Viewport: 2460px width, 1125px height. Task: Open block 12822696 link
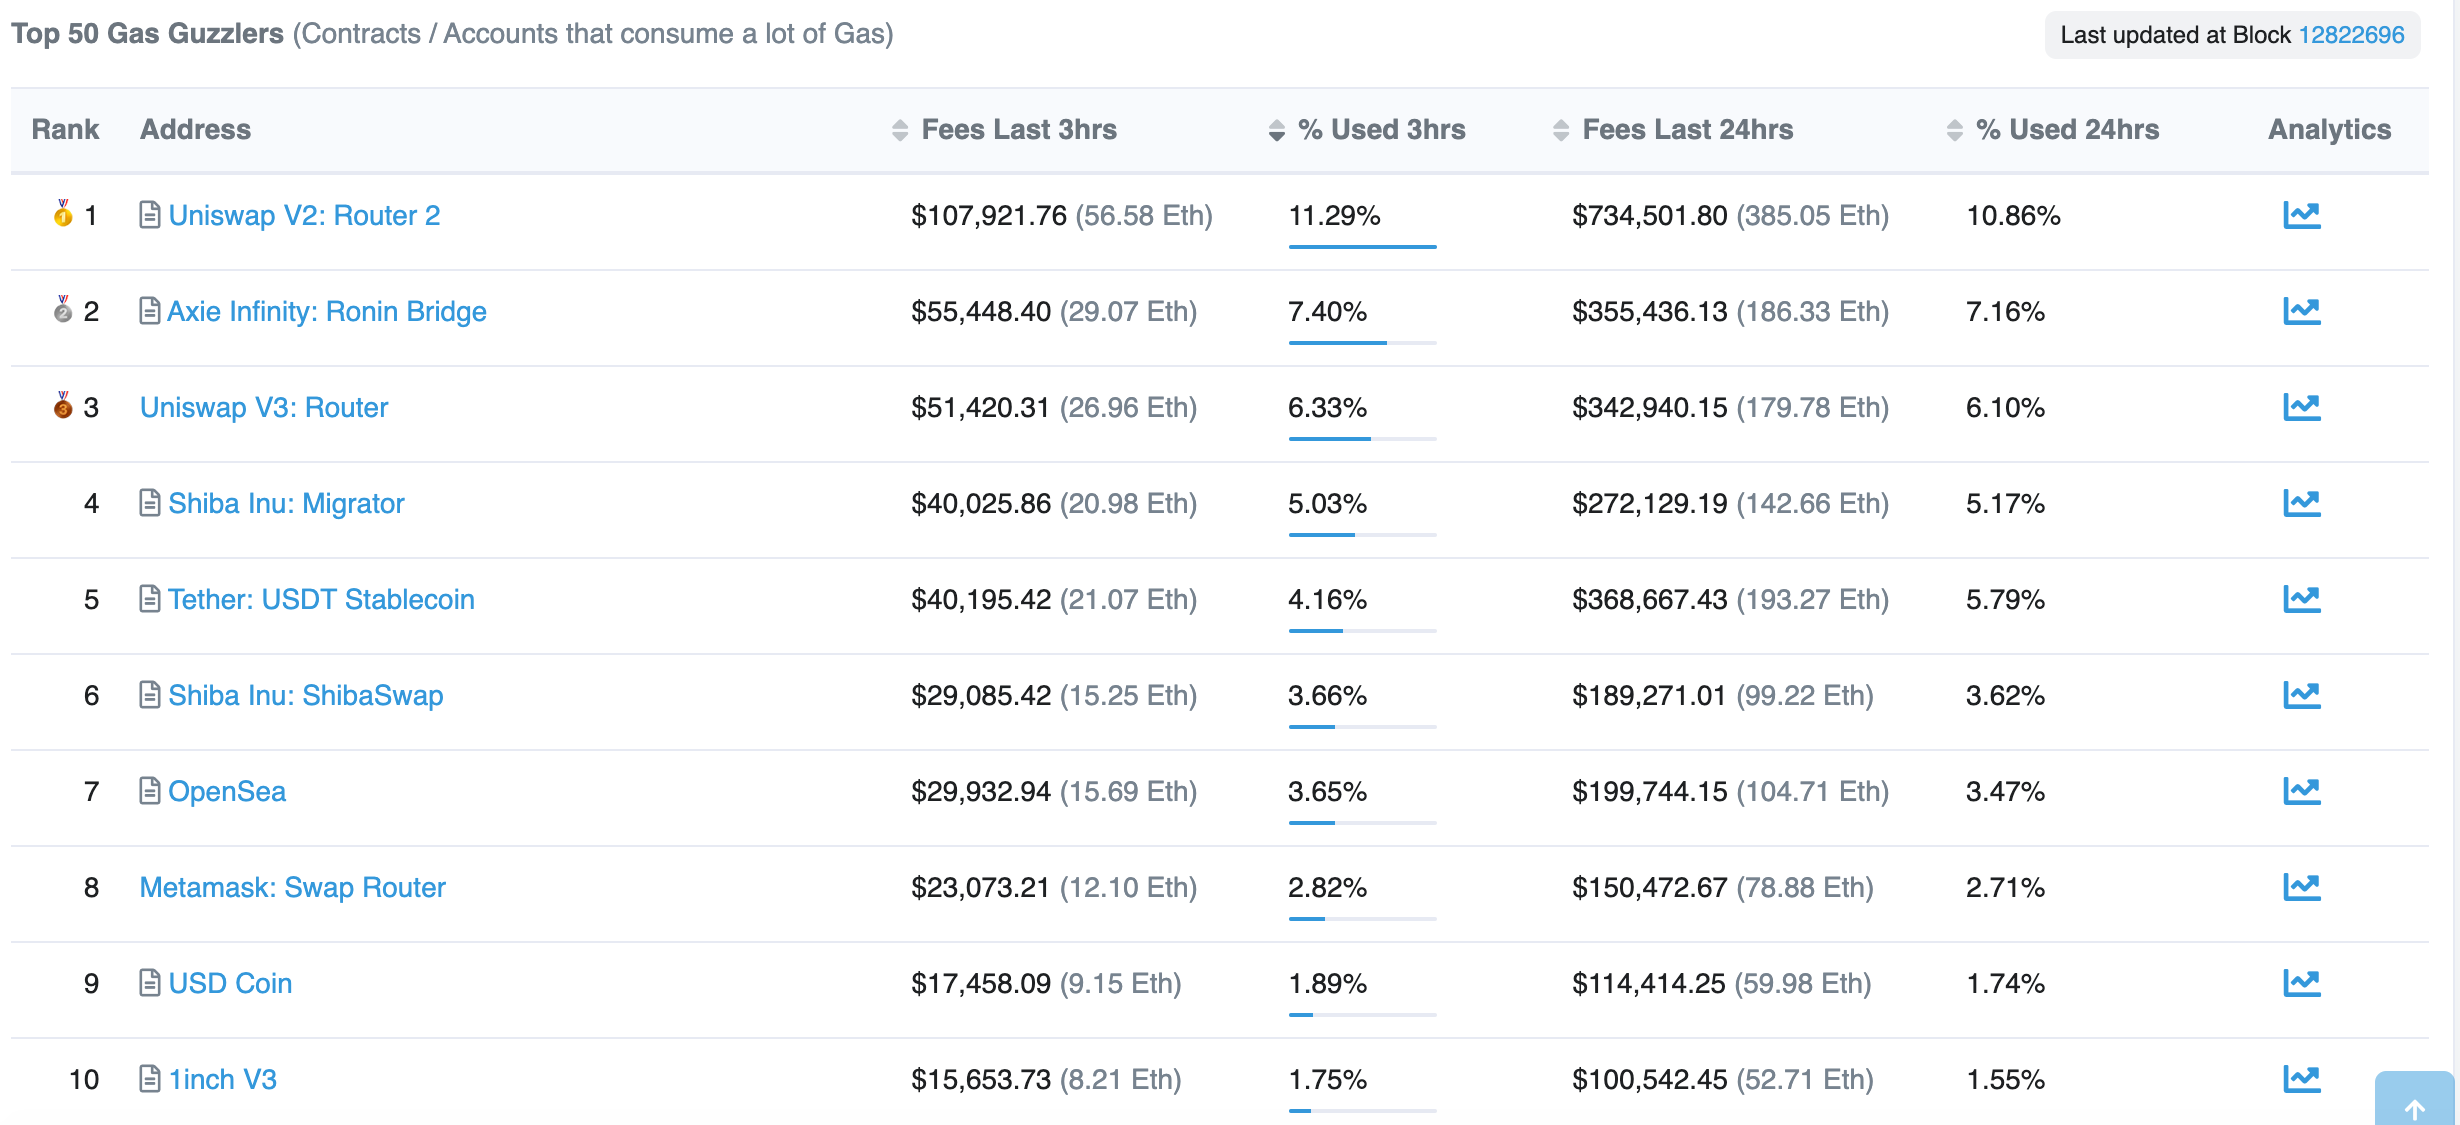(x=2351, y=35)
